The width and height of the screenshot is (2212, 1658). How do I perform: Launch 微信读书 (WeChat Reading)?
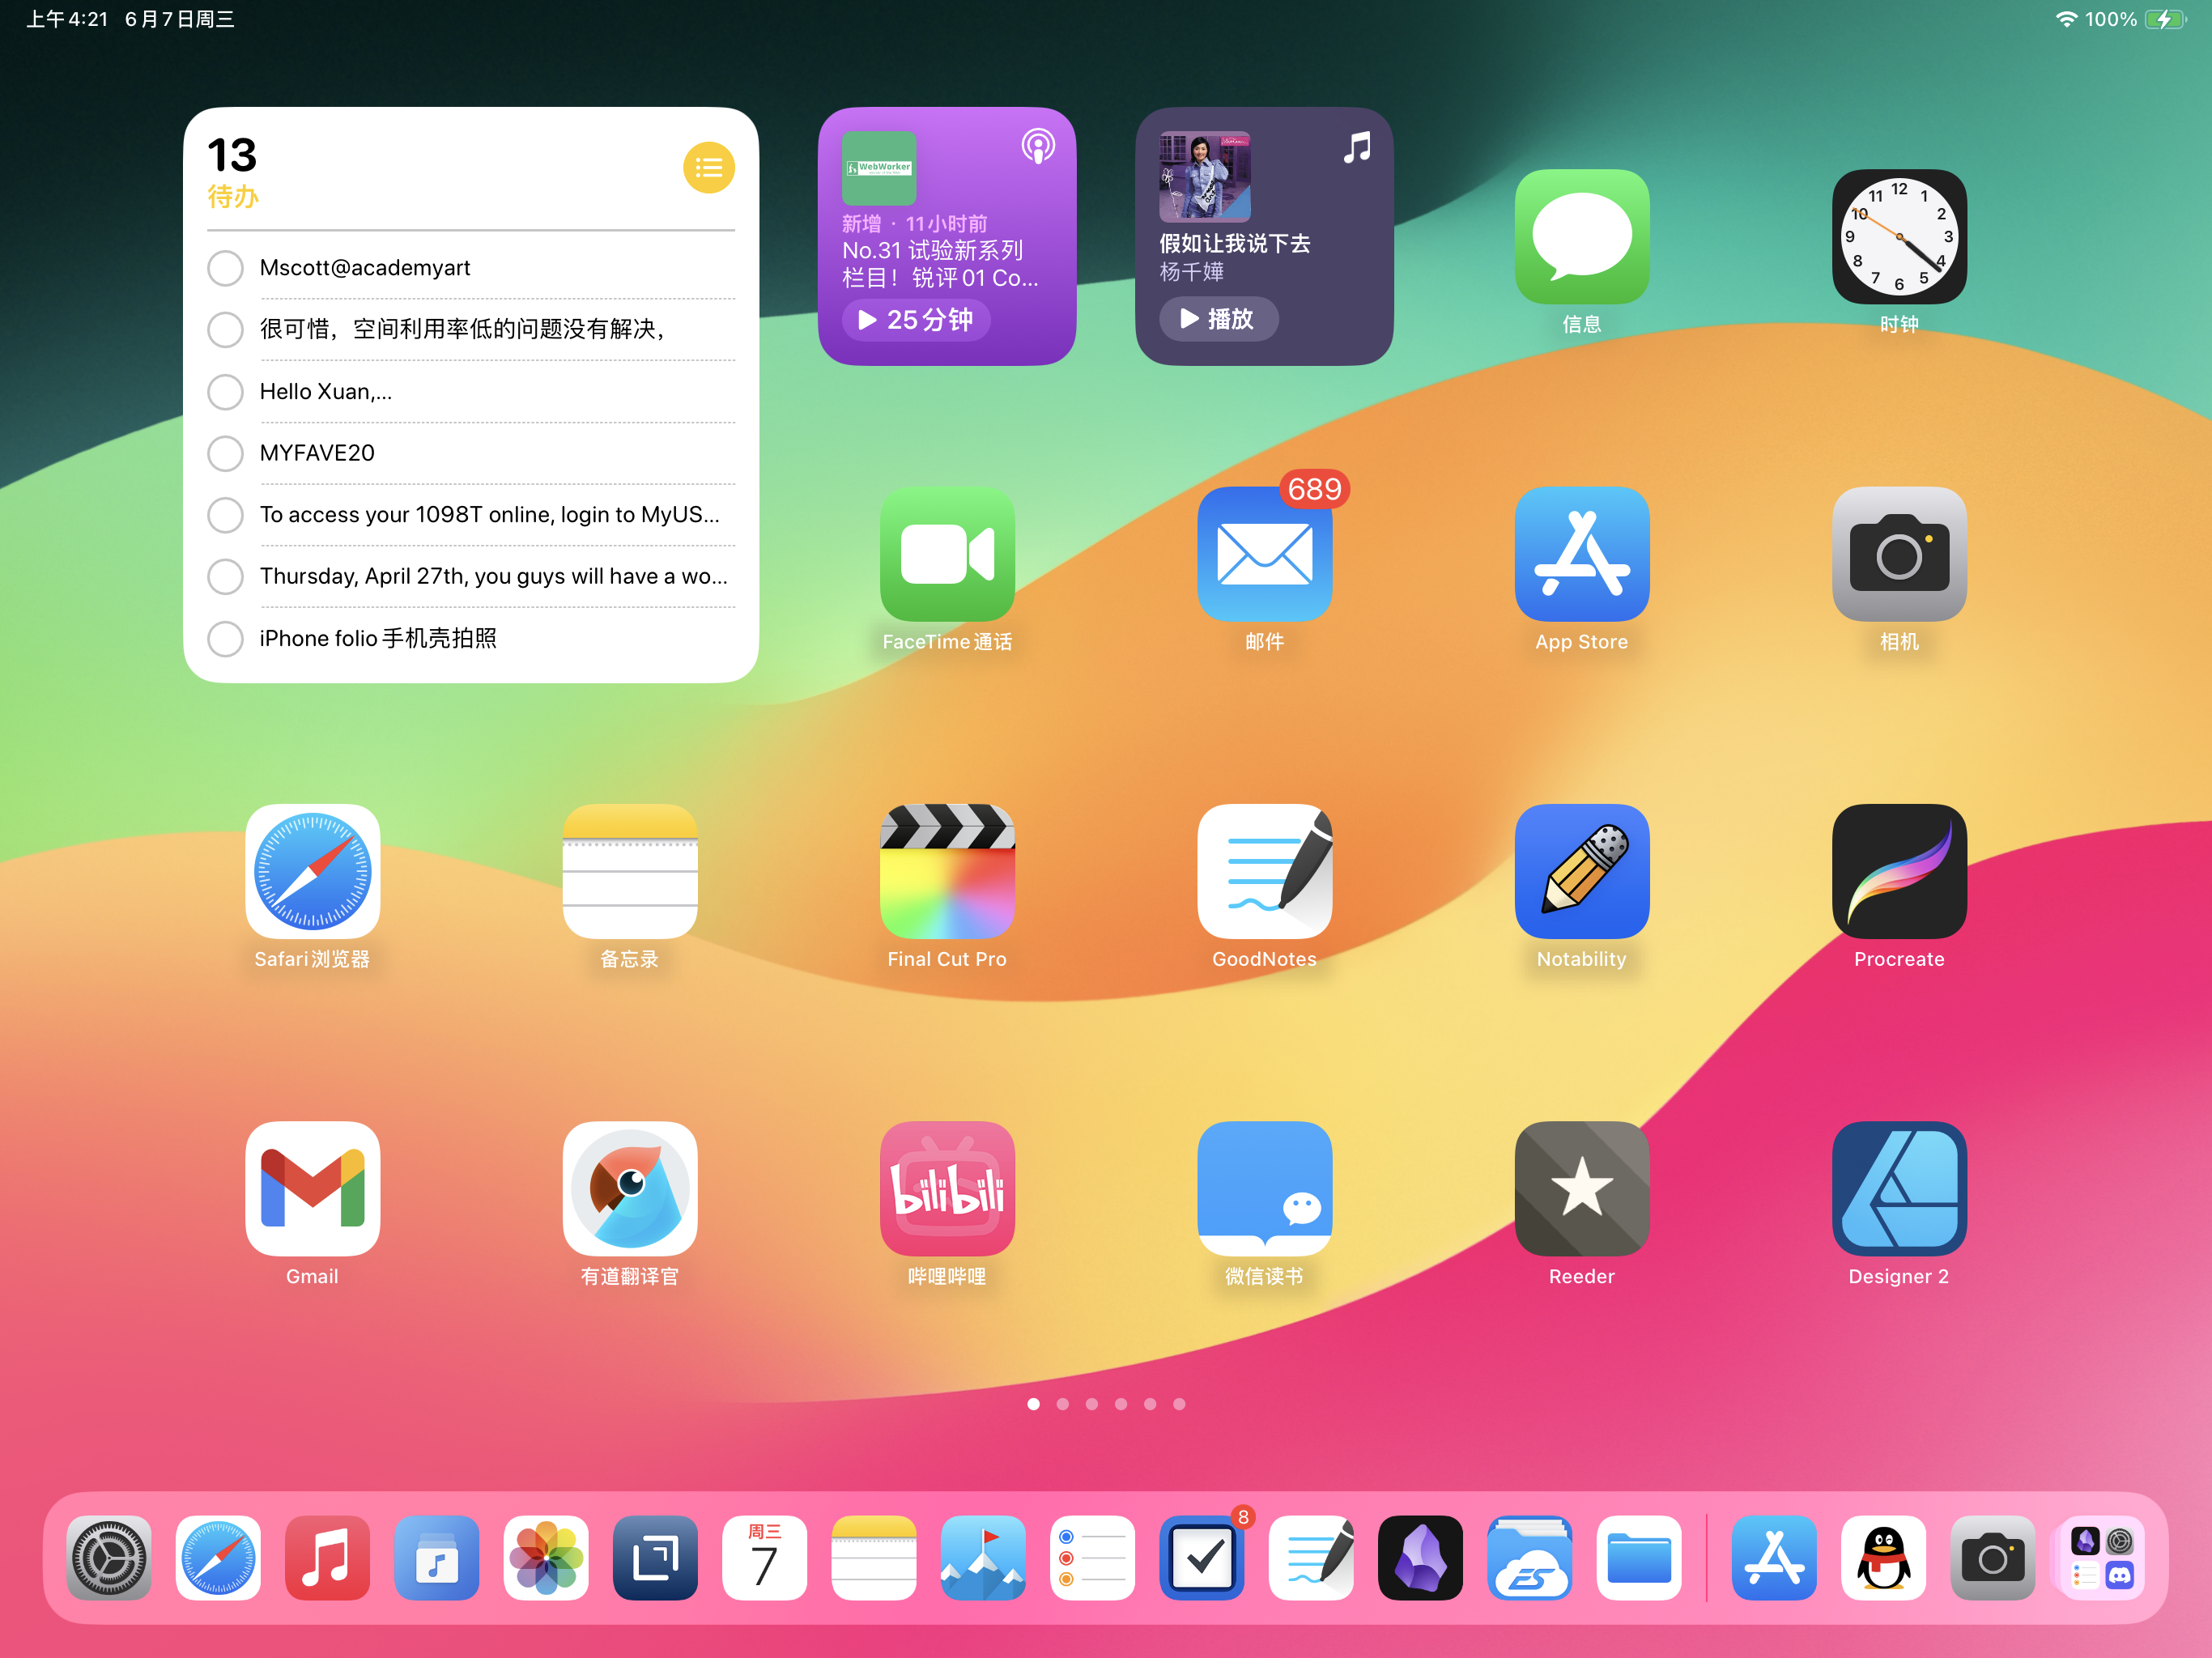pyautogui.click(x=1264, y=1189)
